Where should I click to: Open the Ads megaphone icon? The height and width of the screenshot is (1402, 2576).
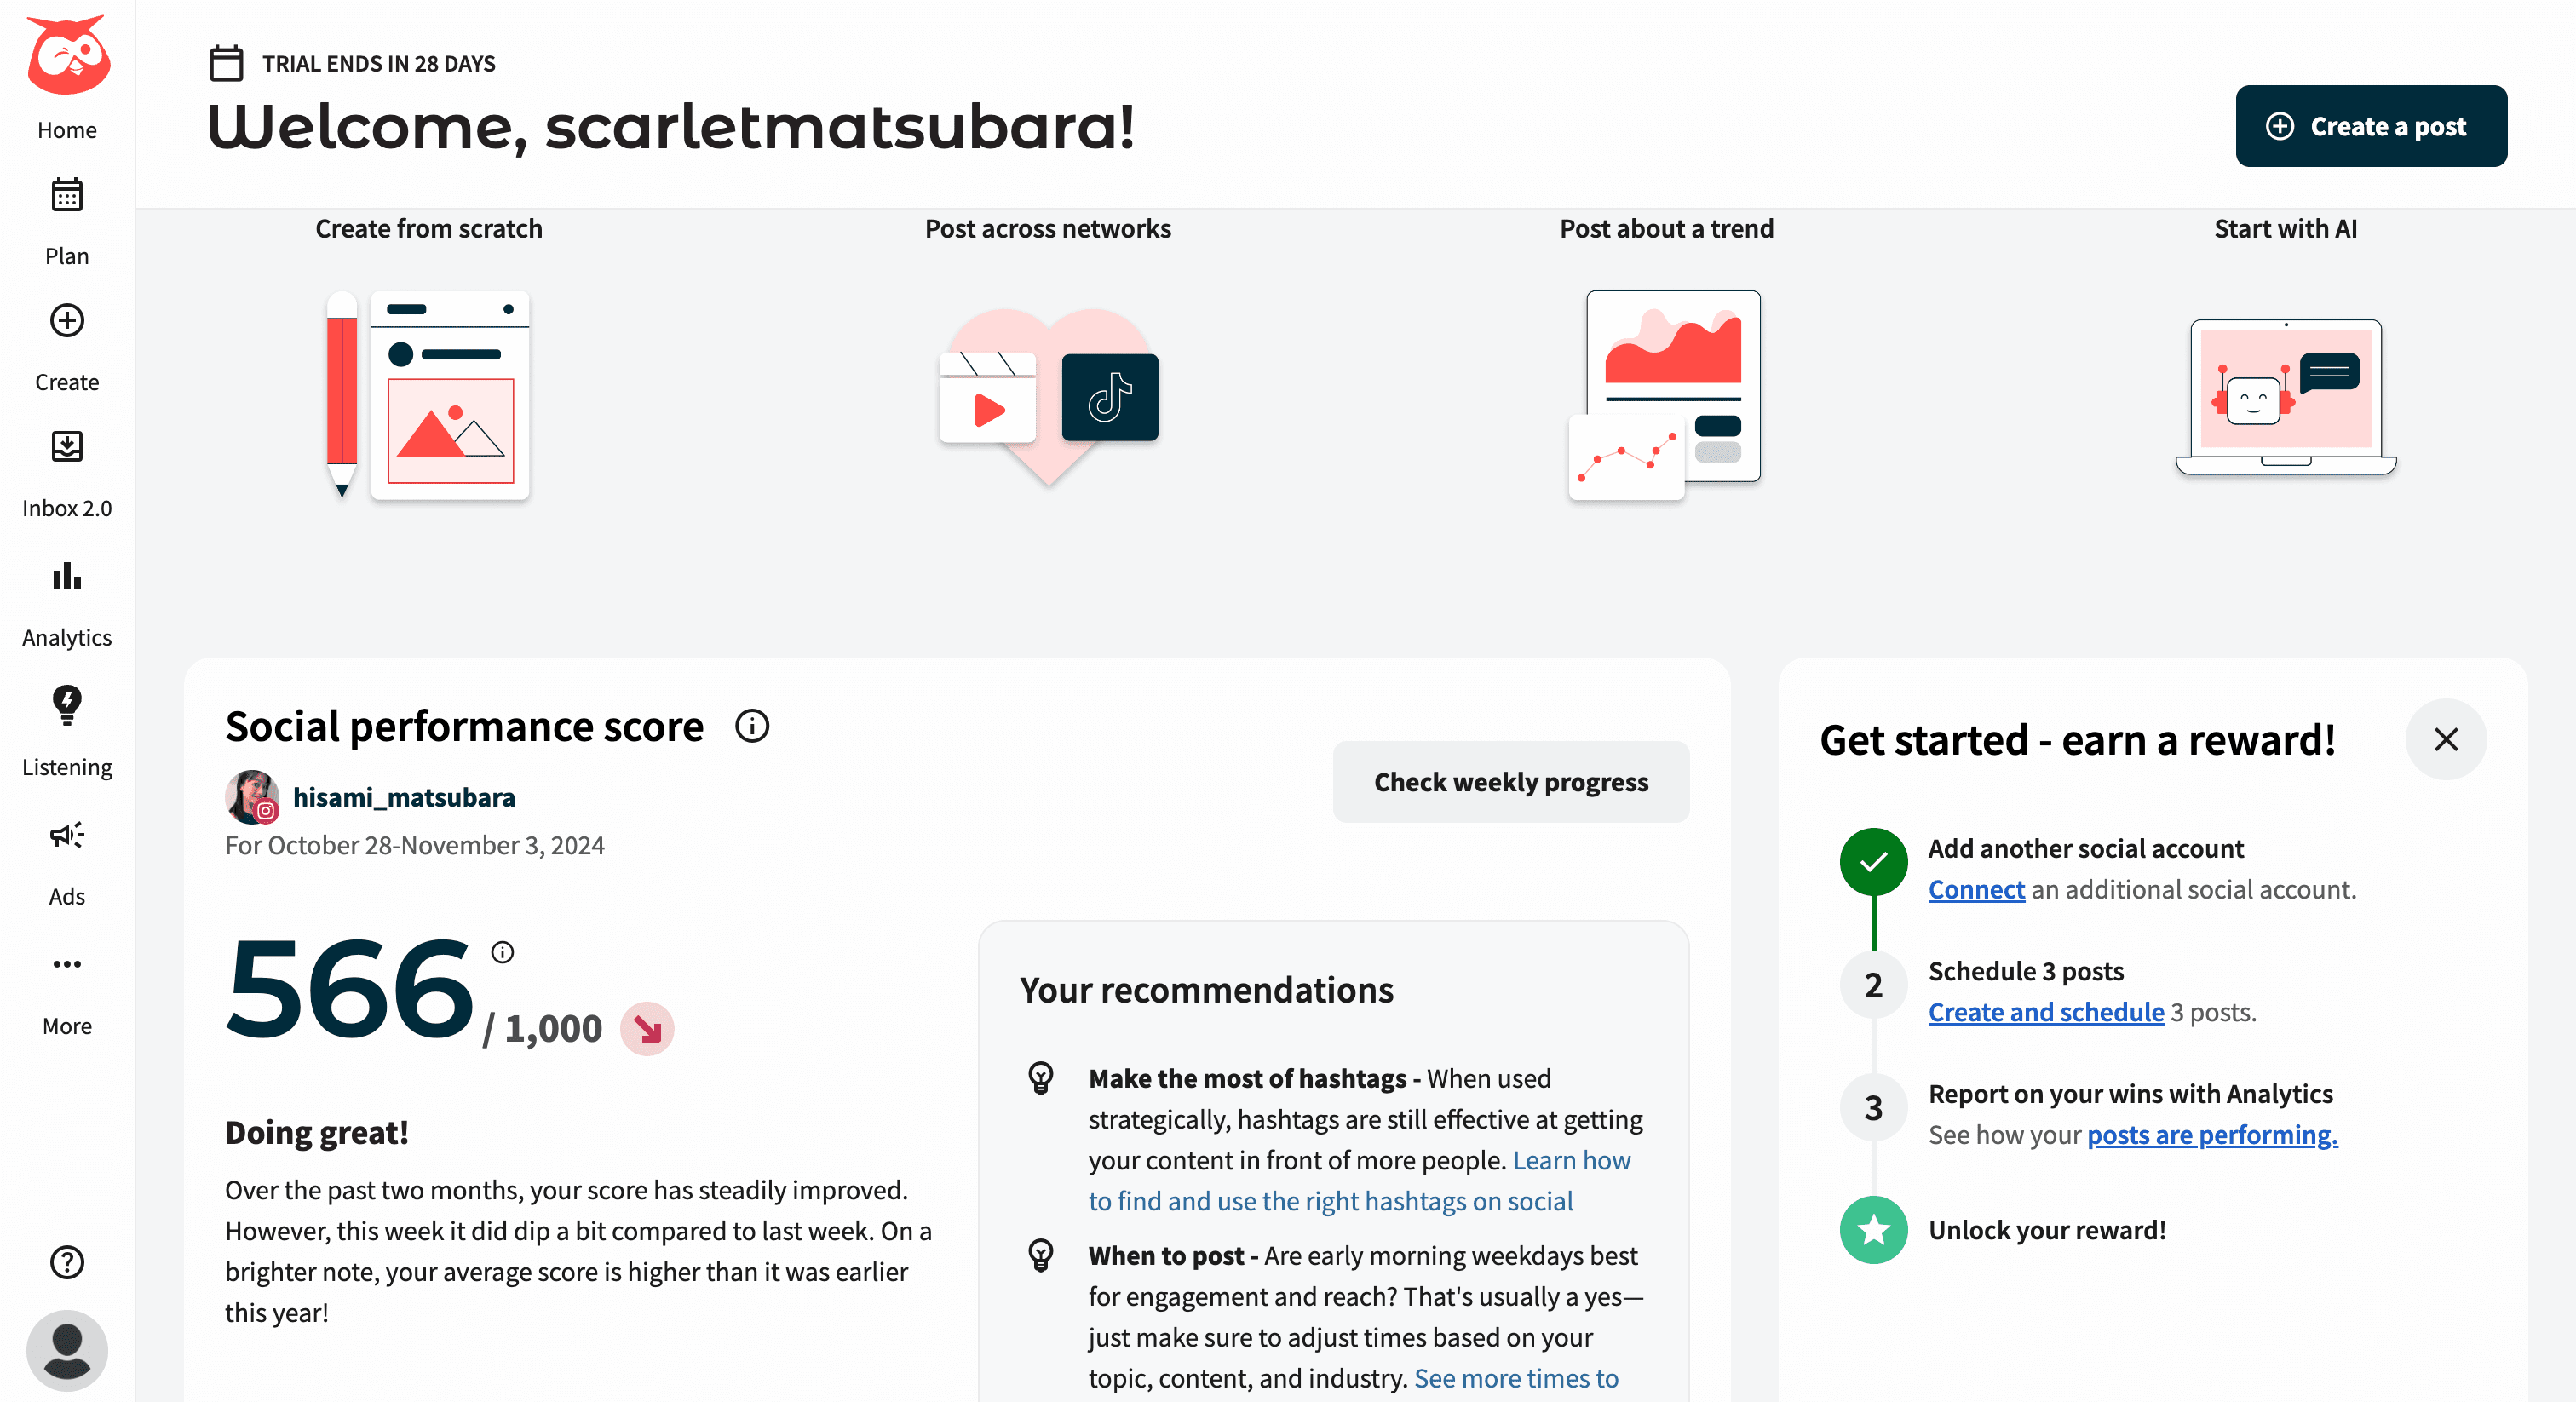67,836
